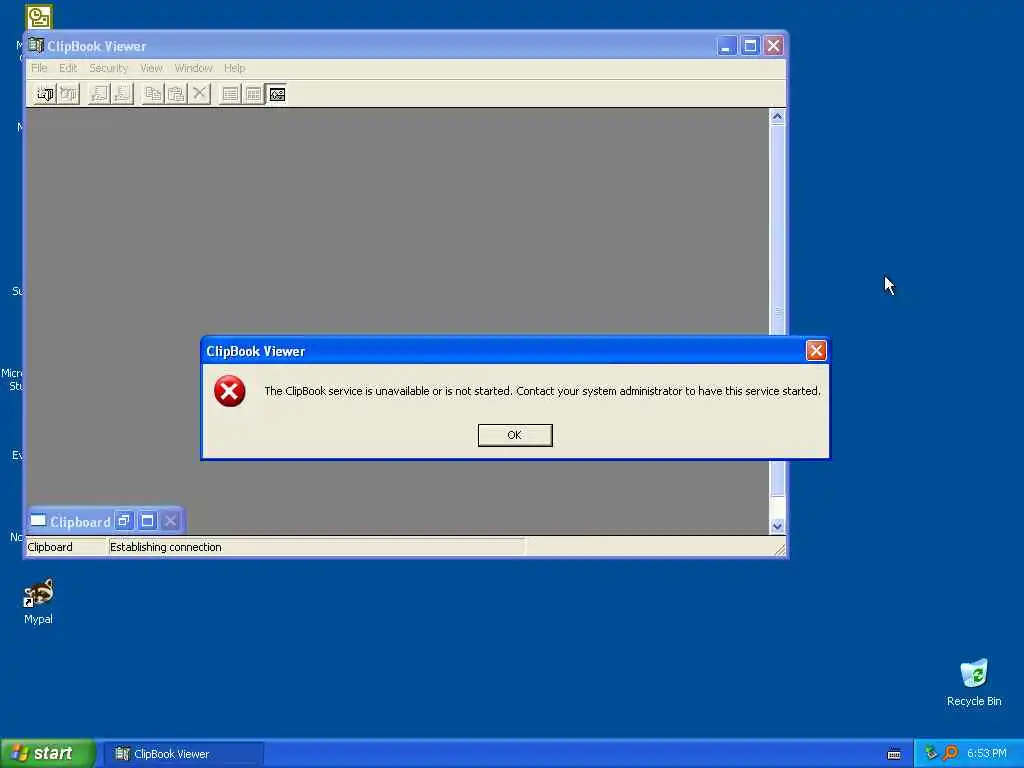This screenshot has height=768, width=1024.
Task: Click the Stop Sharing toolbar icon
Action: [x=123, y=95]
